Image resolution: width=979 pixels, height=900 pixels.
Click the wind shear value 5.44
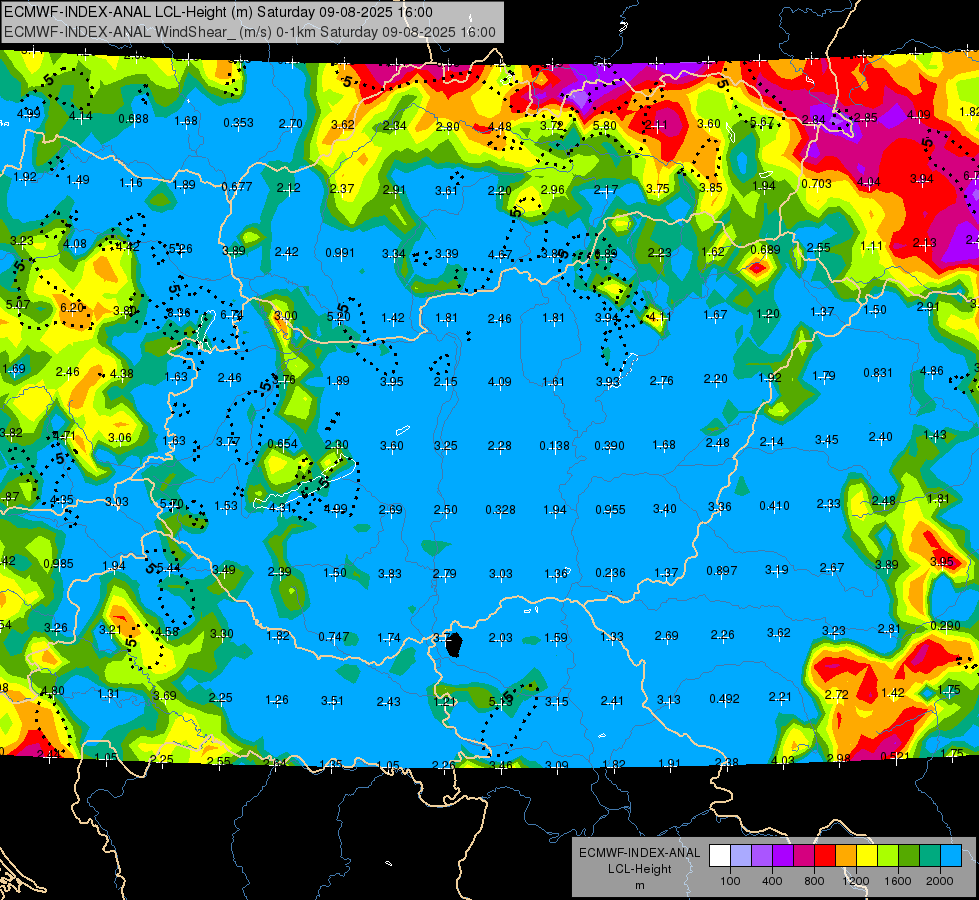tap(169, 568)
